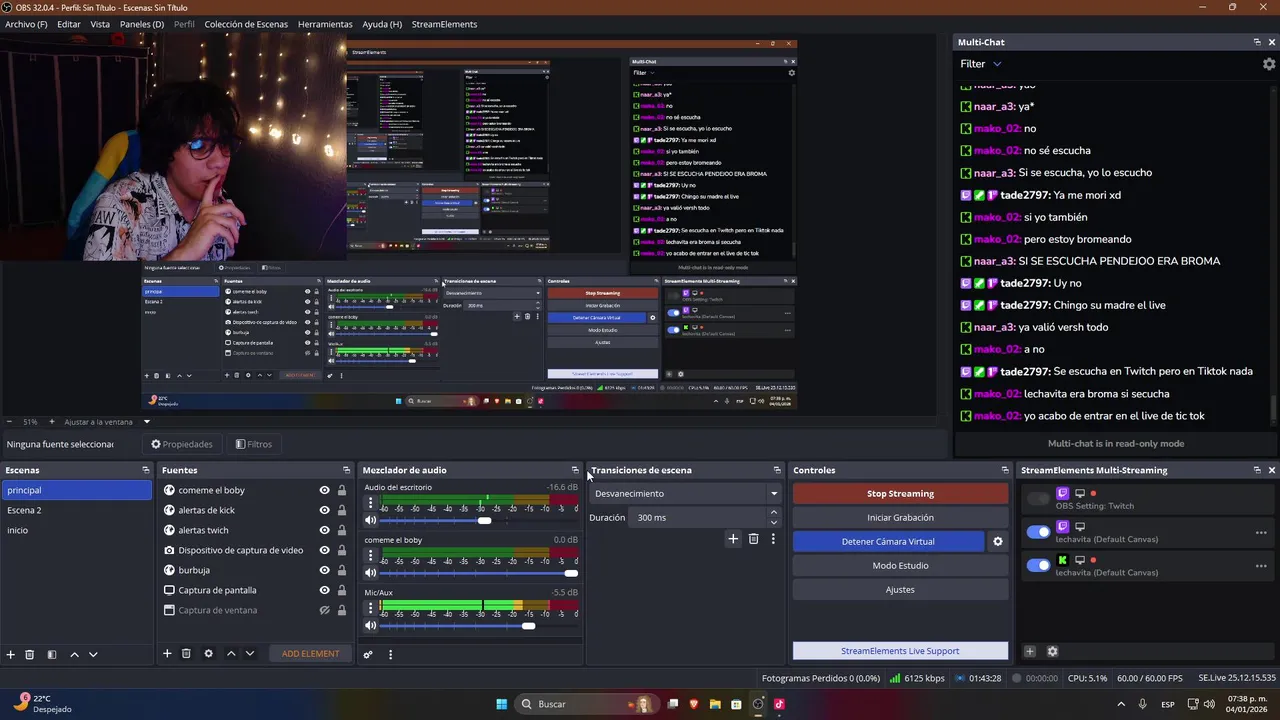Open Multi-Chat settings gear icon
Image resolution: width=1280 pixels, height=720 pixels.
pyautogui.click(x=1269, y=64)
